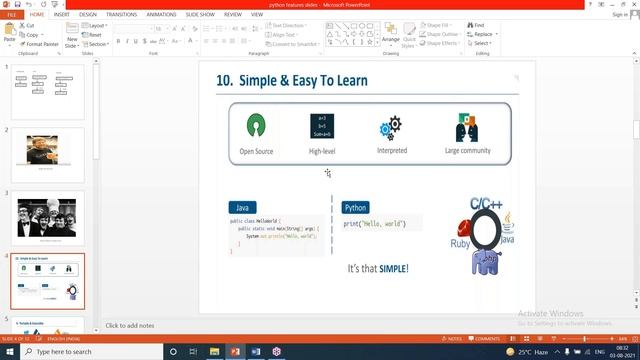640x360 pixels.
Task: Undo the last action in the quick access toolbar
Action: point(29,4)
